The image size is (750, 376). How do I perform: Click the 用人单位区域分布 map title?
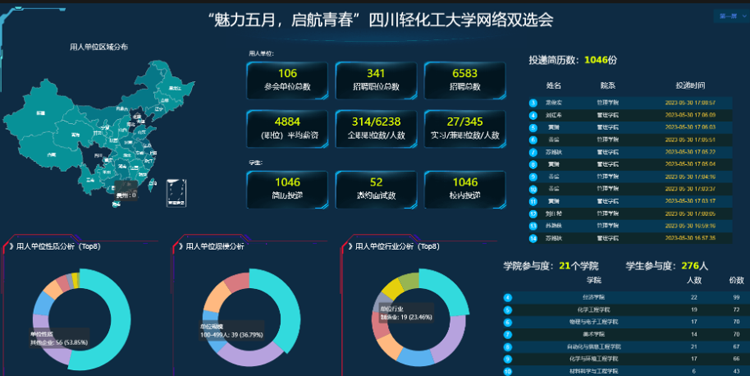pos(99,47)
